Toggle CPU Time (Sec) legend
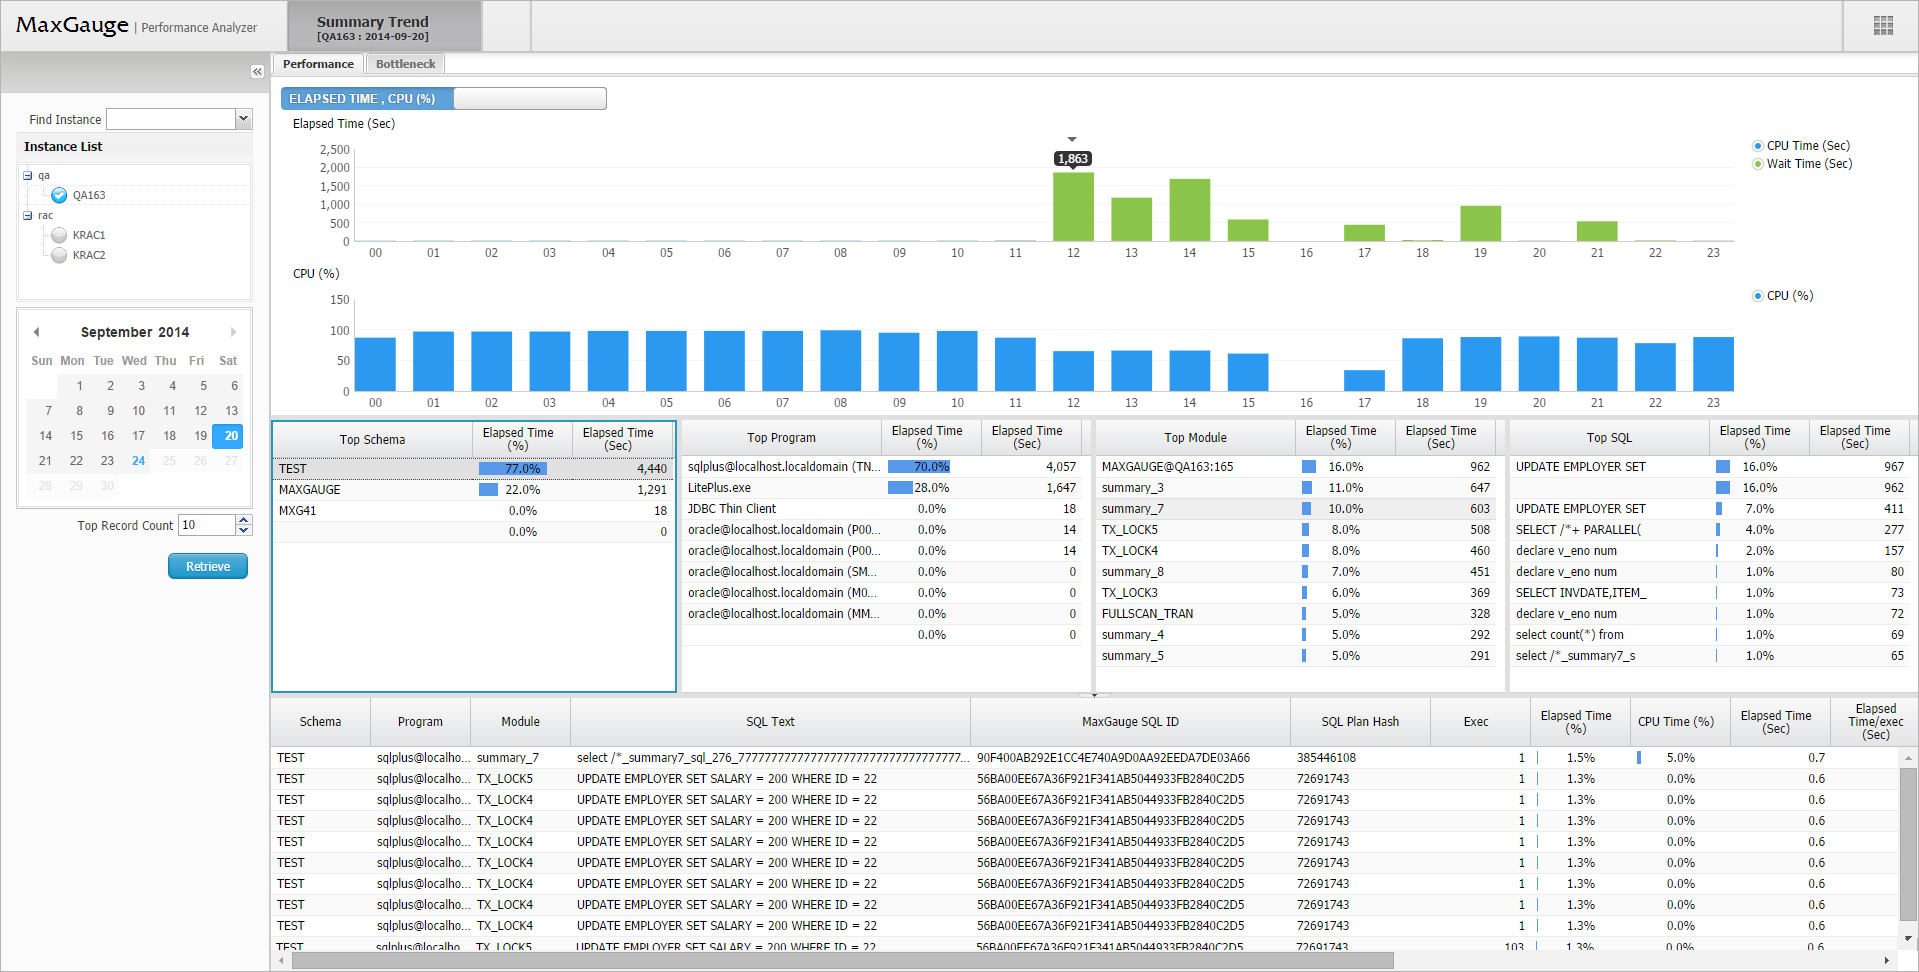The height and width of the screenshot is (972, 1919). click(1801, 146)
